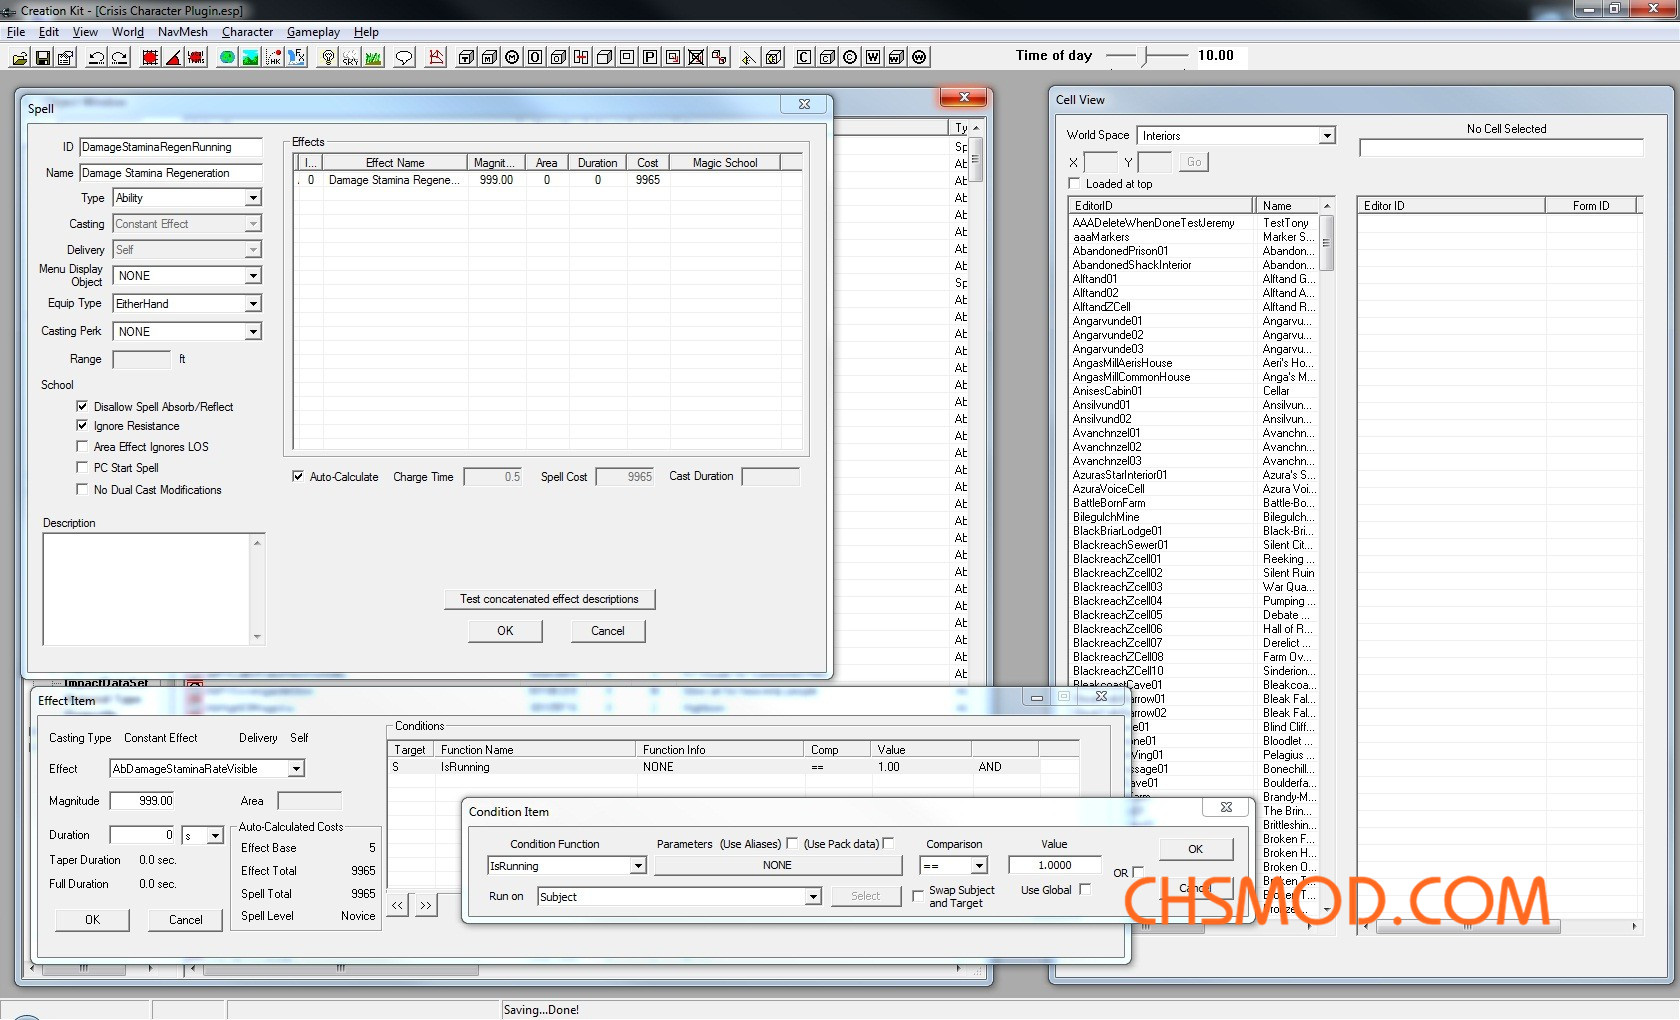1680x1020 pixels.
Task: Expand the 'Run on' Subject dropdown
Action: coord(680,897)
